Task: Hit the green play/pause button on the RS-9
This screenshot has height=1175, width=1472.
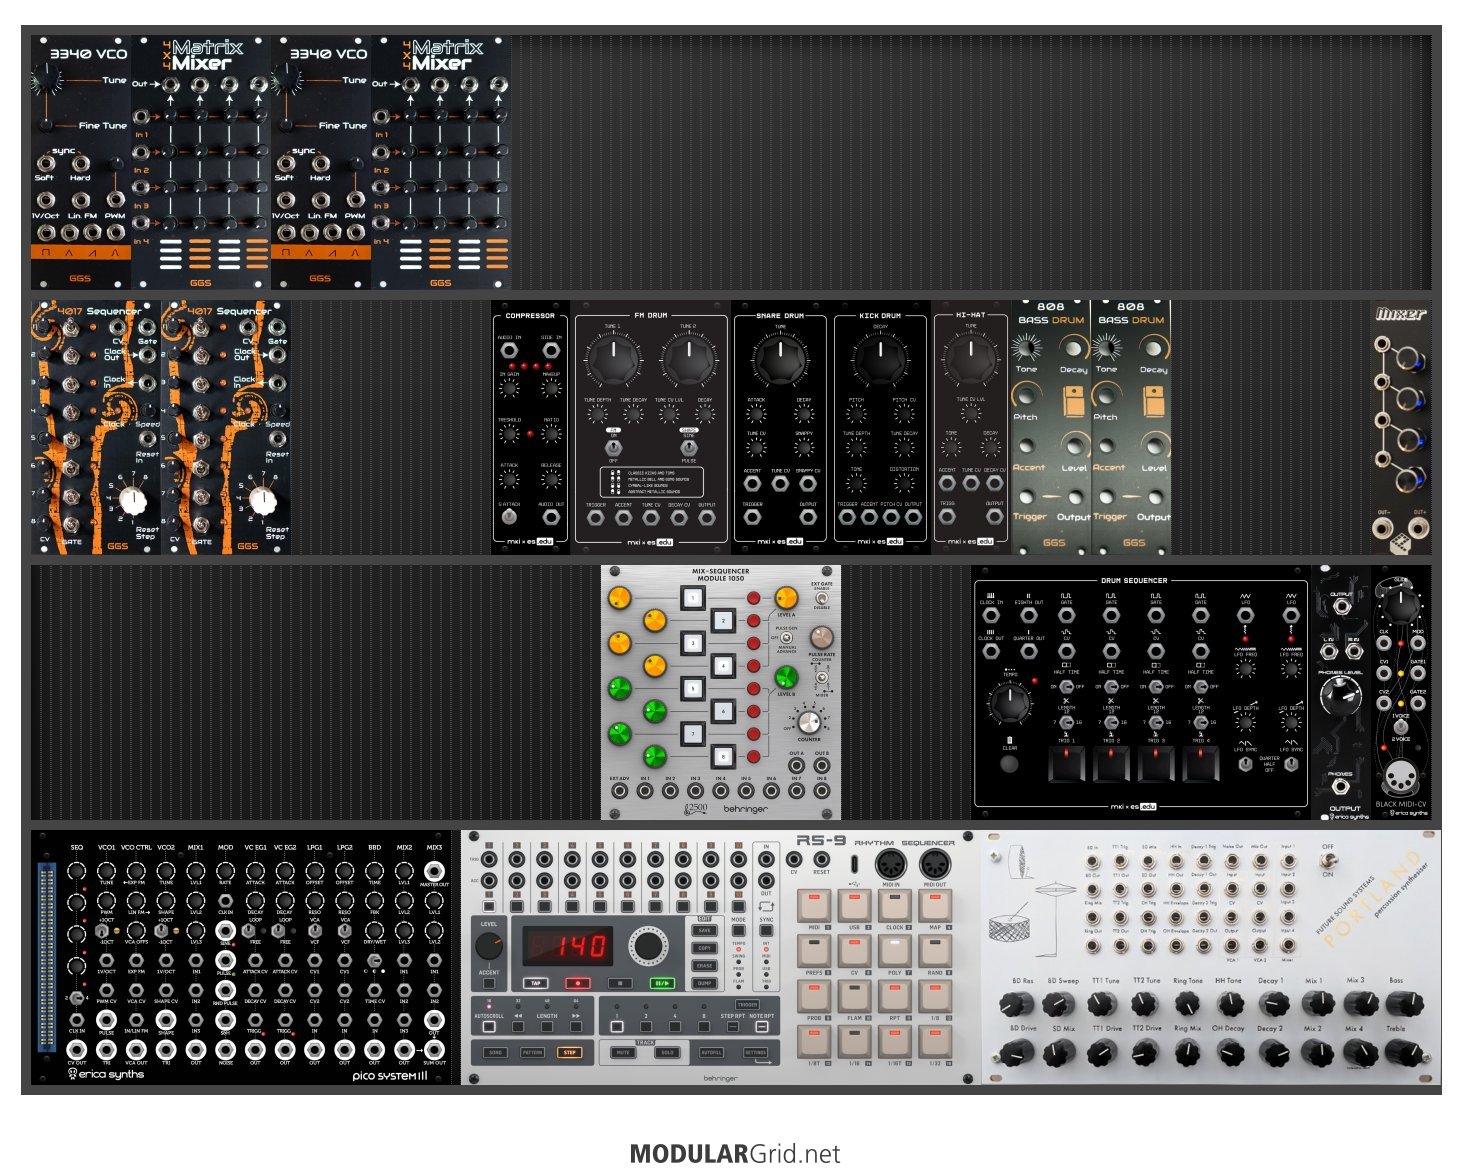Action: pos(661,983)
